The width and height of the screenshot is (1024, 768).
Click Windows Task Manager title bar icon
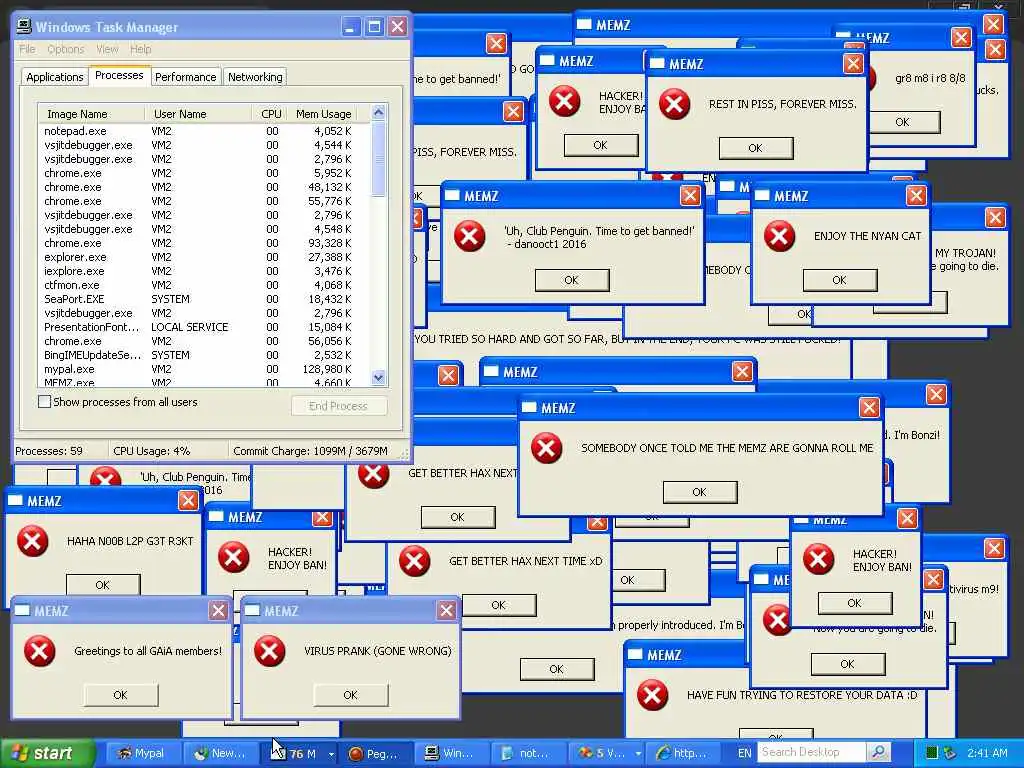pos(24,26)
